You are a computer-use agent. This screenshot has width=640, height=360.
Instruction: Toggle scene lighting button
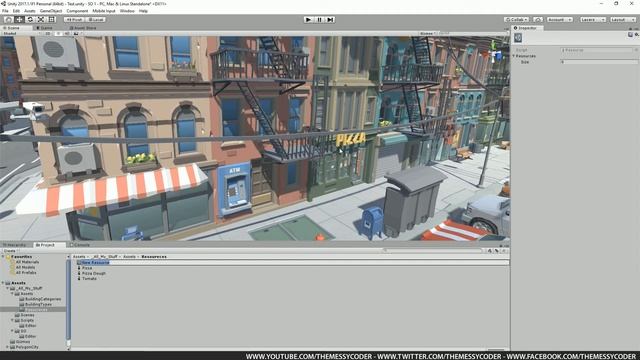point(58,33)
